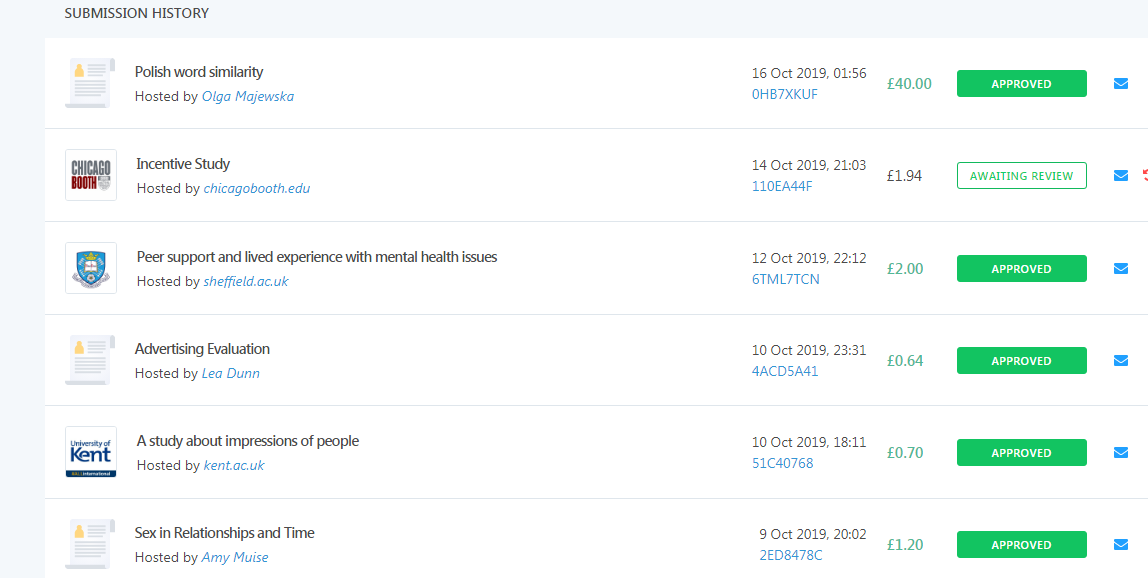Image resolution: width=1148 pixels, height=578 pixels.
Task: Open researcher link Lea Dunn
Action: pos(231,373)
